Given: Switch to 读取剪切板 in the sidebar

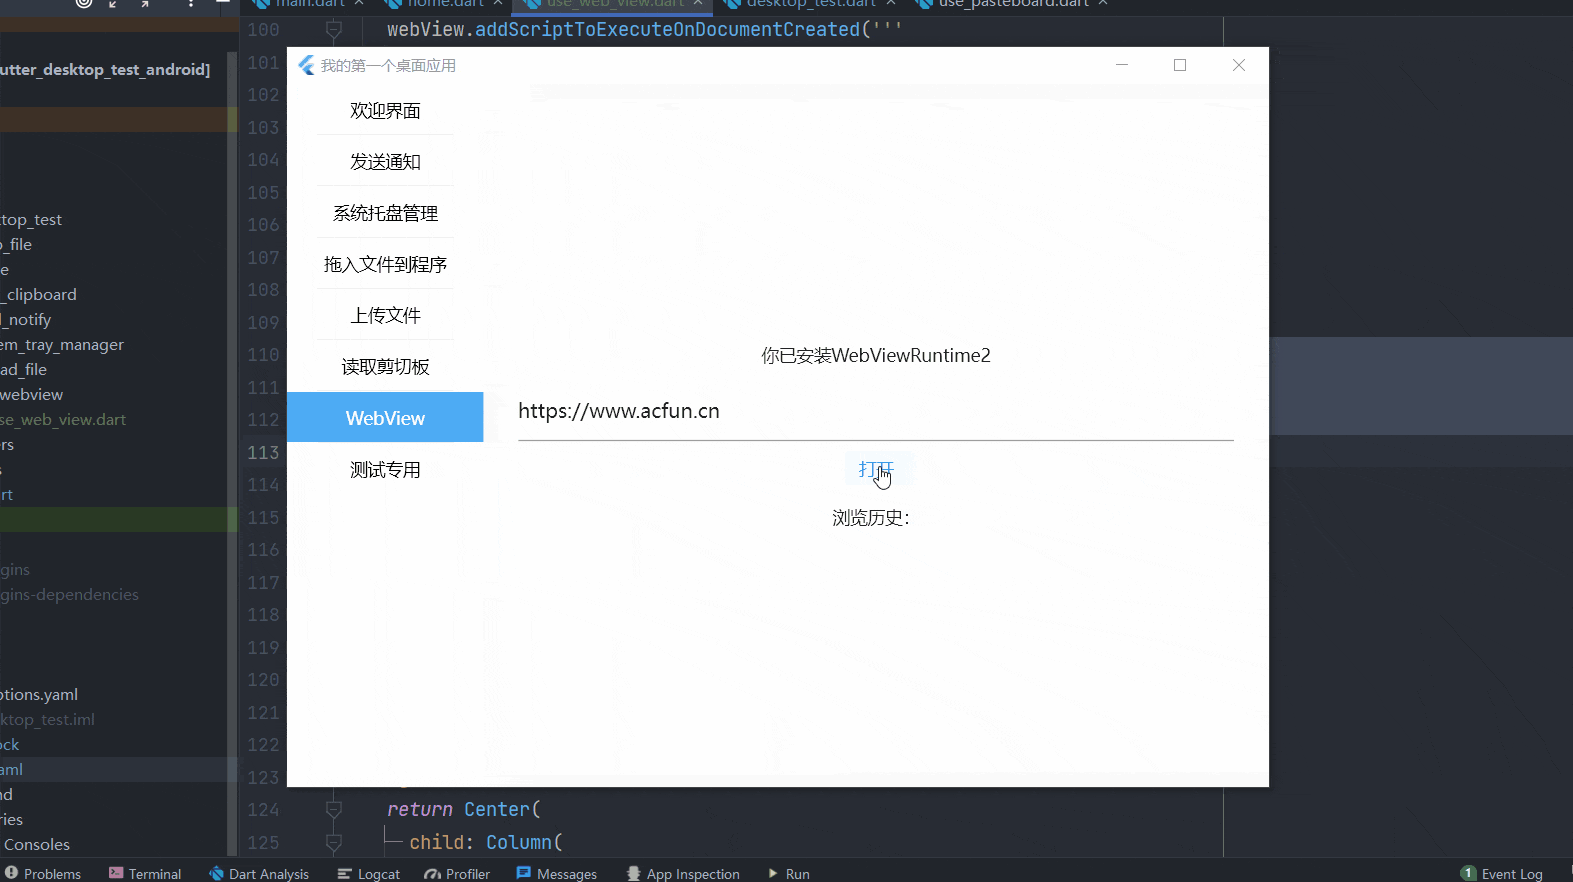Looking at the screenshot, I should click(385, 367).
